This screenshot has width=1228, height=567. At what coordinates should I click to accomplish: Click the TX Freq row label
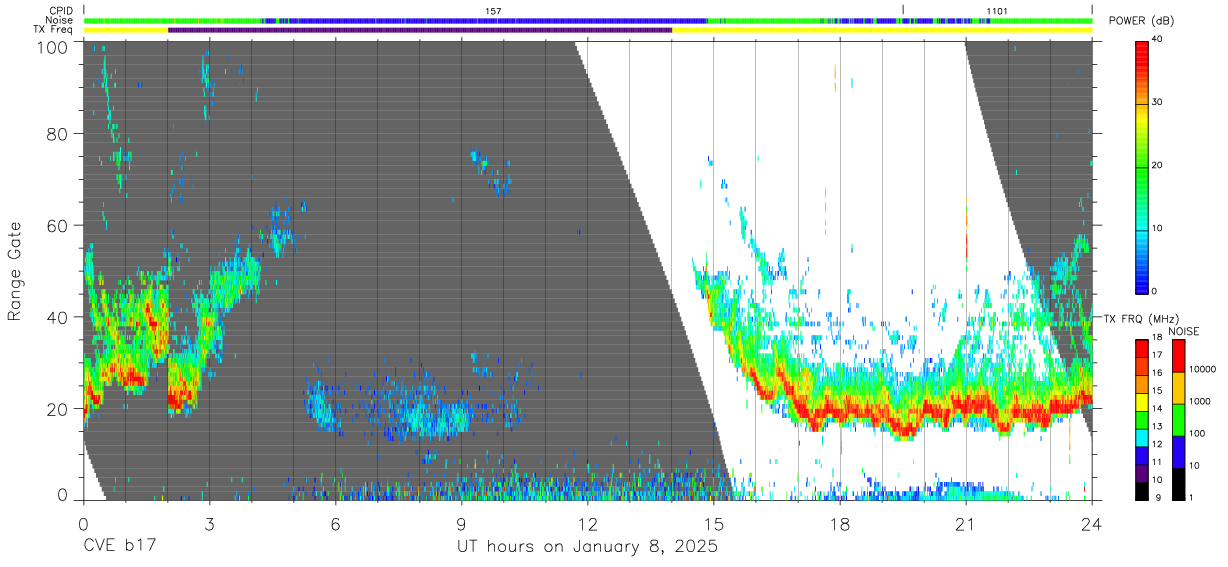coord(54,30)
